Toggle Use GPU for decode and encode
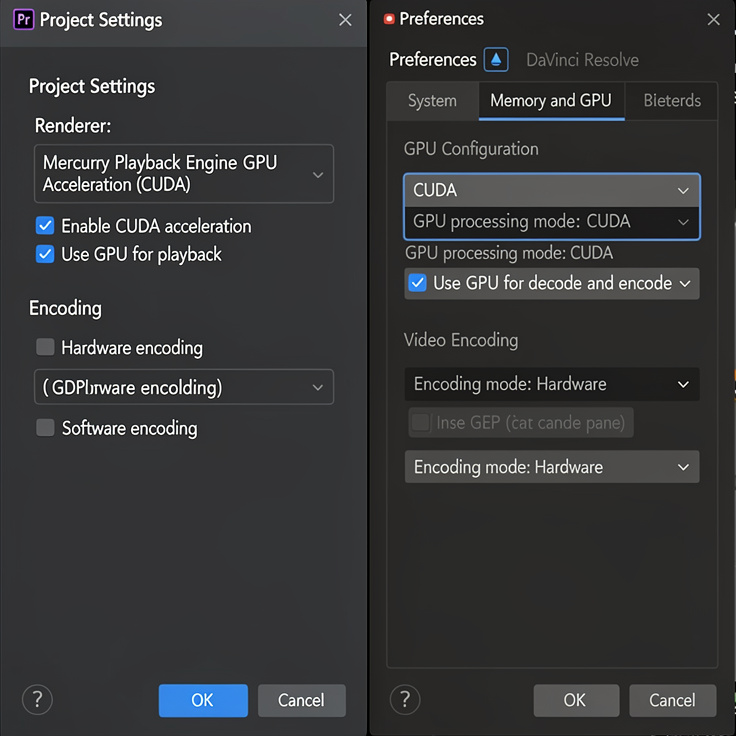This screenshot has height=736, width=736. [418, 284]
